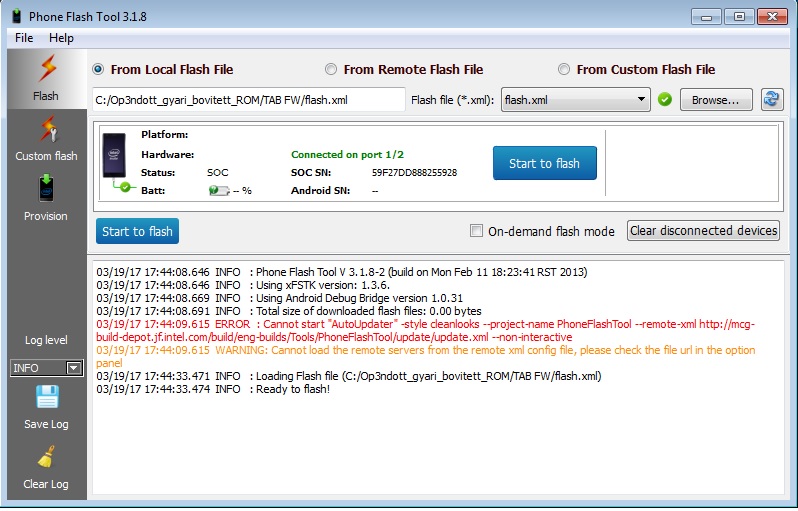
Task: Maximize the Phone Flash Tool window
Action: [739, 17]
